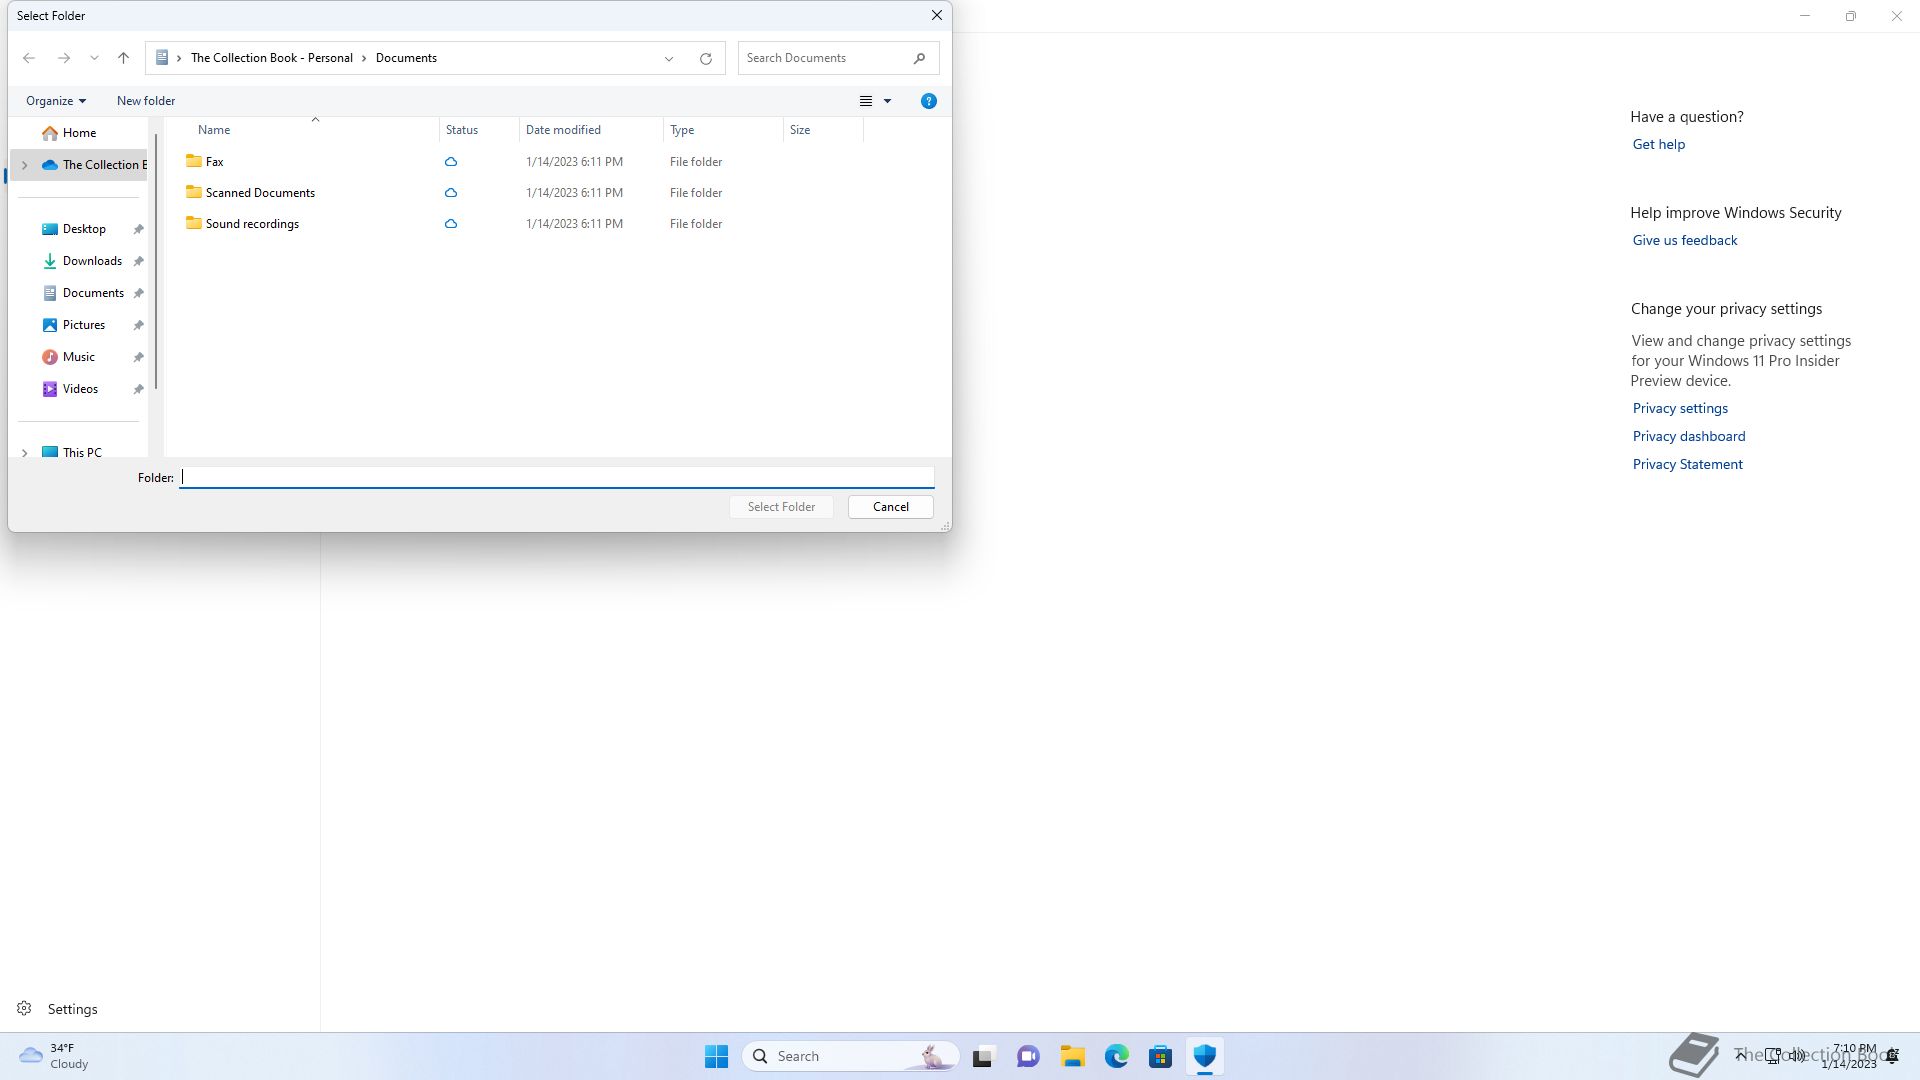Open the Organize menu
The height and width of the screenshot is (1080, 1920).
tap(55, 101)
